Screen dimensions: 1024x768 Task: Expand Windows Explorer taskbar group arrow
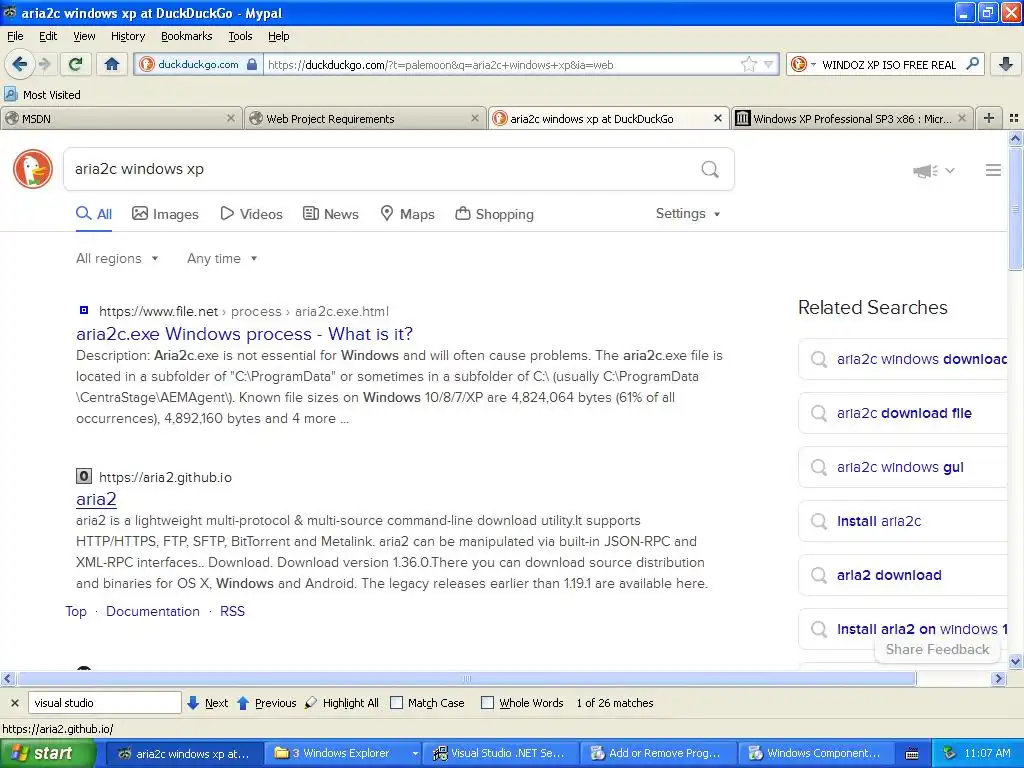[x=415, y=754]
